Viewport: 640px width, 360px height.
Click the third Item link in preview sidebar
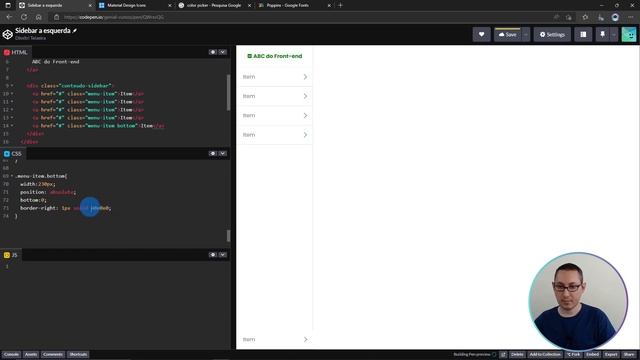click(274, 116)
